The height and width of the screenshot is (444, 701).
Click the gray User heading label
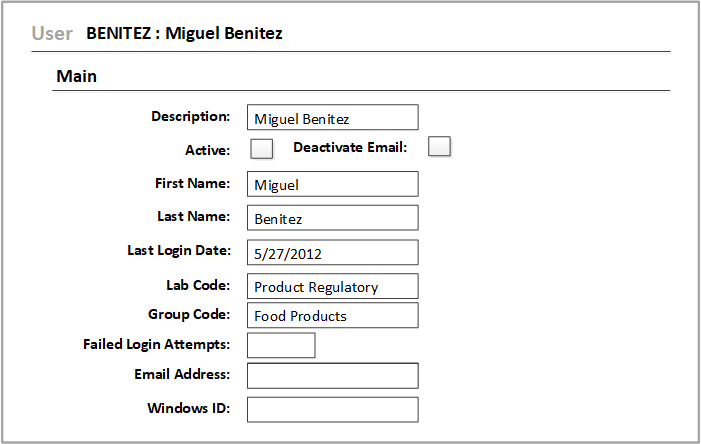(52, 33)
